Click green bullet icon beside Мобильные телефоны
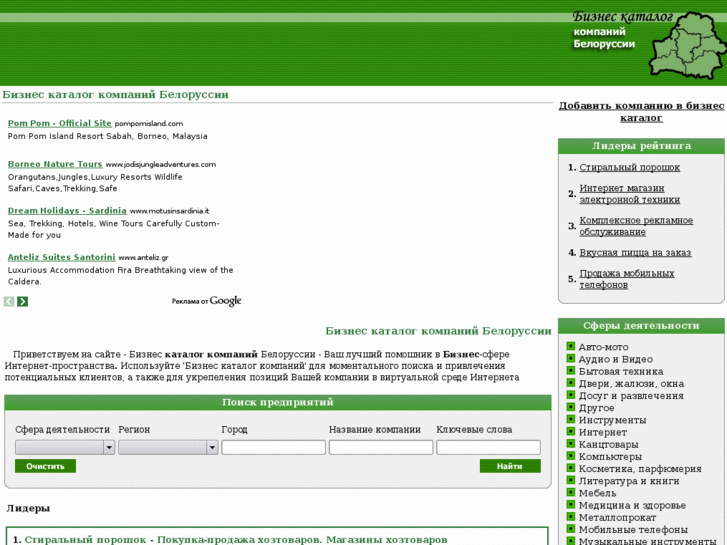727x545 pixels. click(x=571, y=529)
